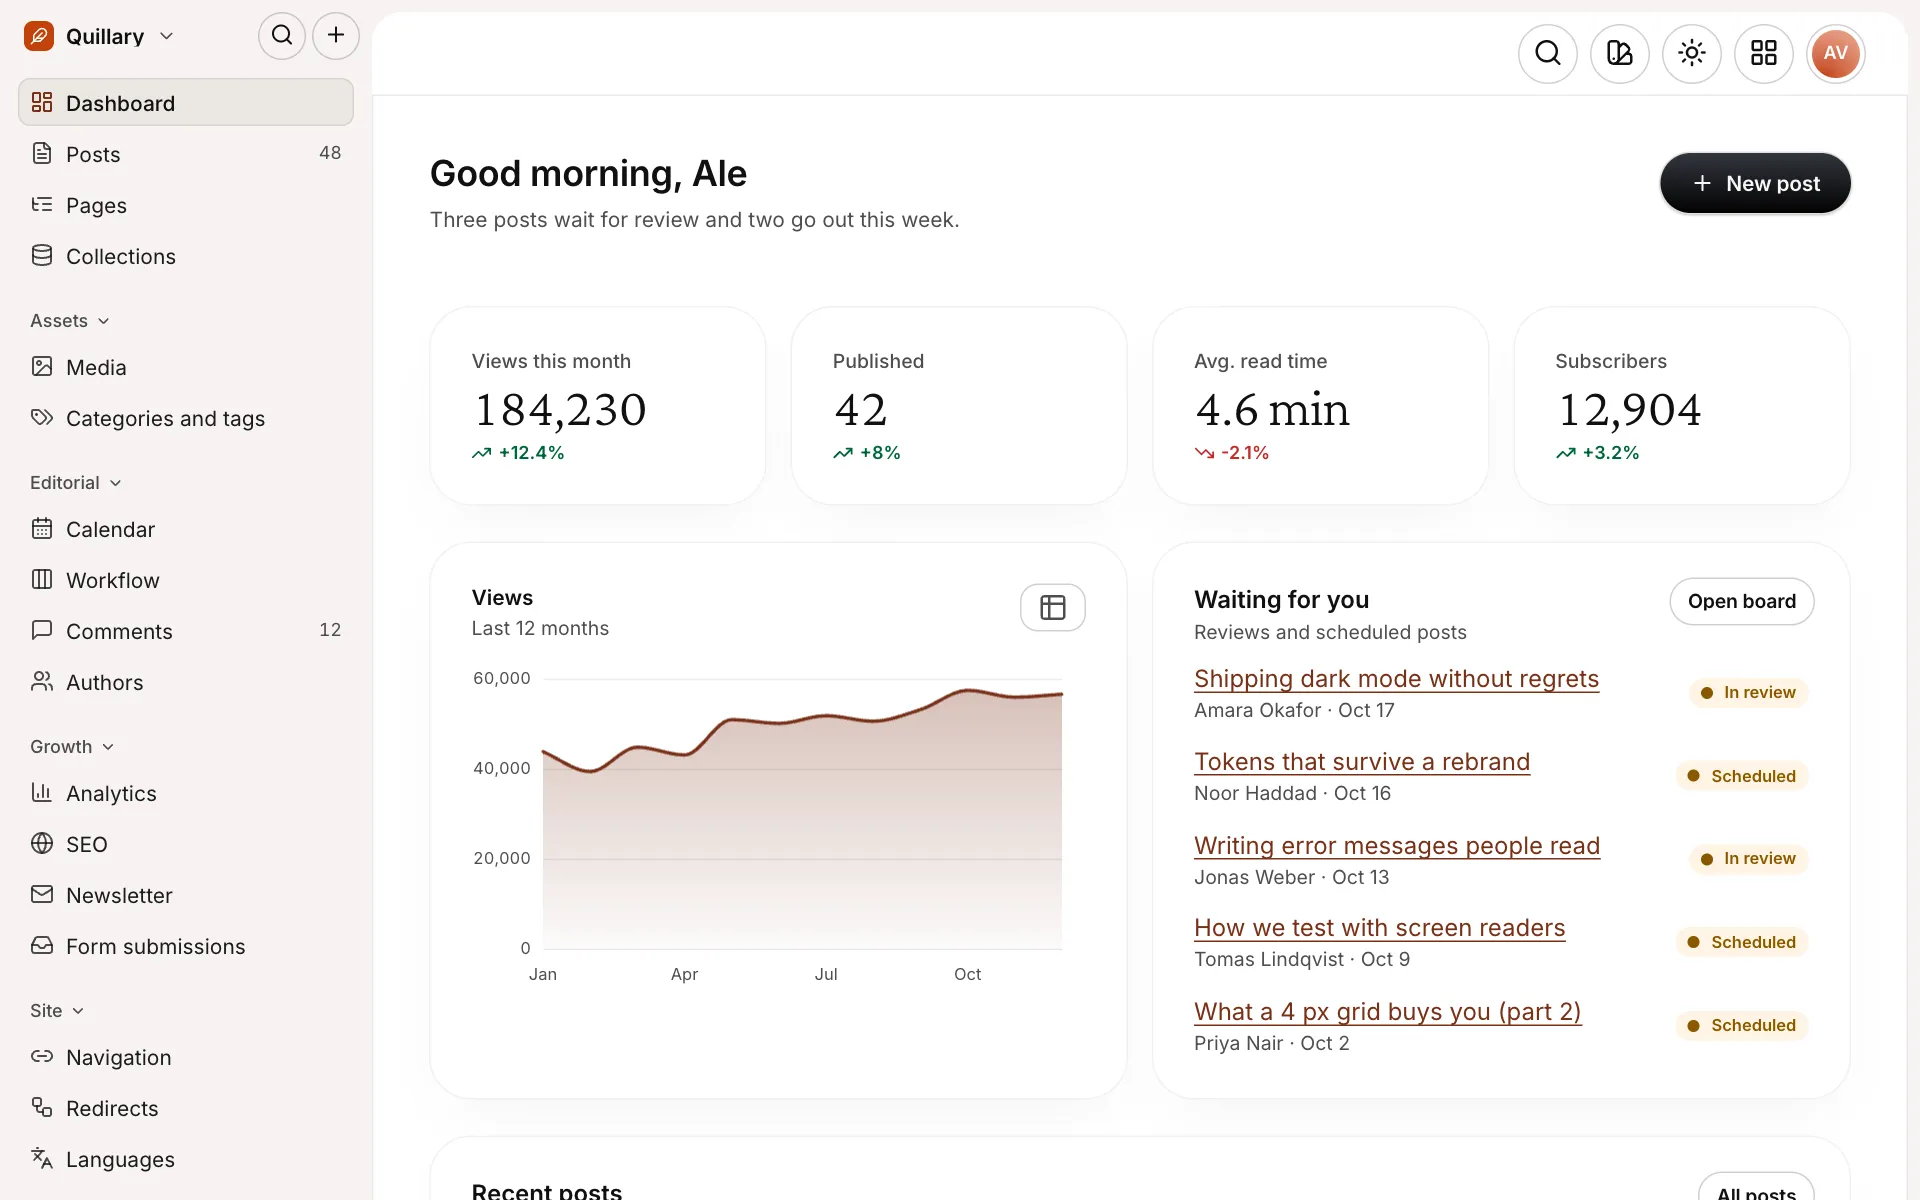Open site Navigation settings
Screen dimensions: 1920x1200
(186, 1057)
